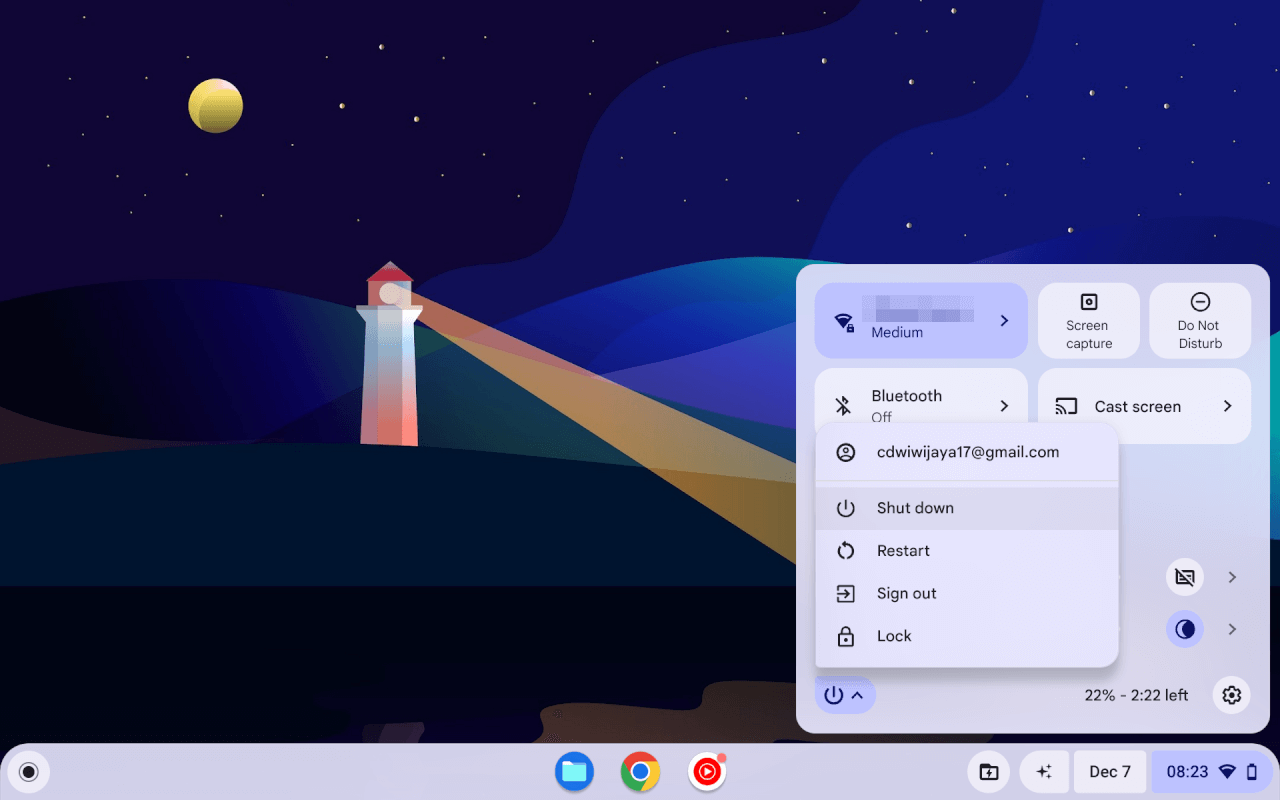Viewport: 1280px width, 800px height.
Task: Select Shut down from the power menu
Action: 916,507
